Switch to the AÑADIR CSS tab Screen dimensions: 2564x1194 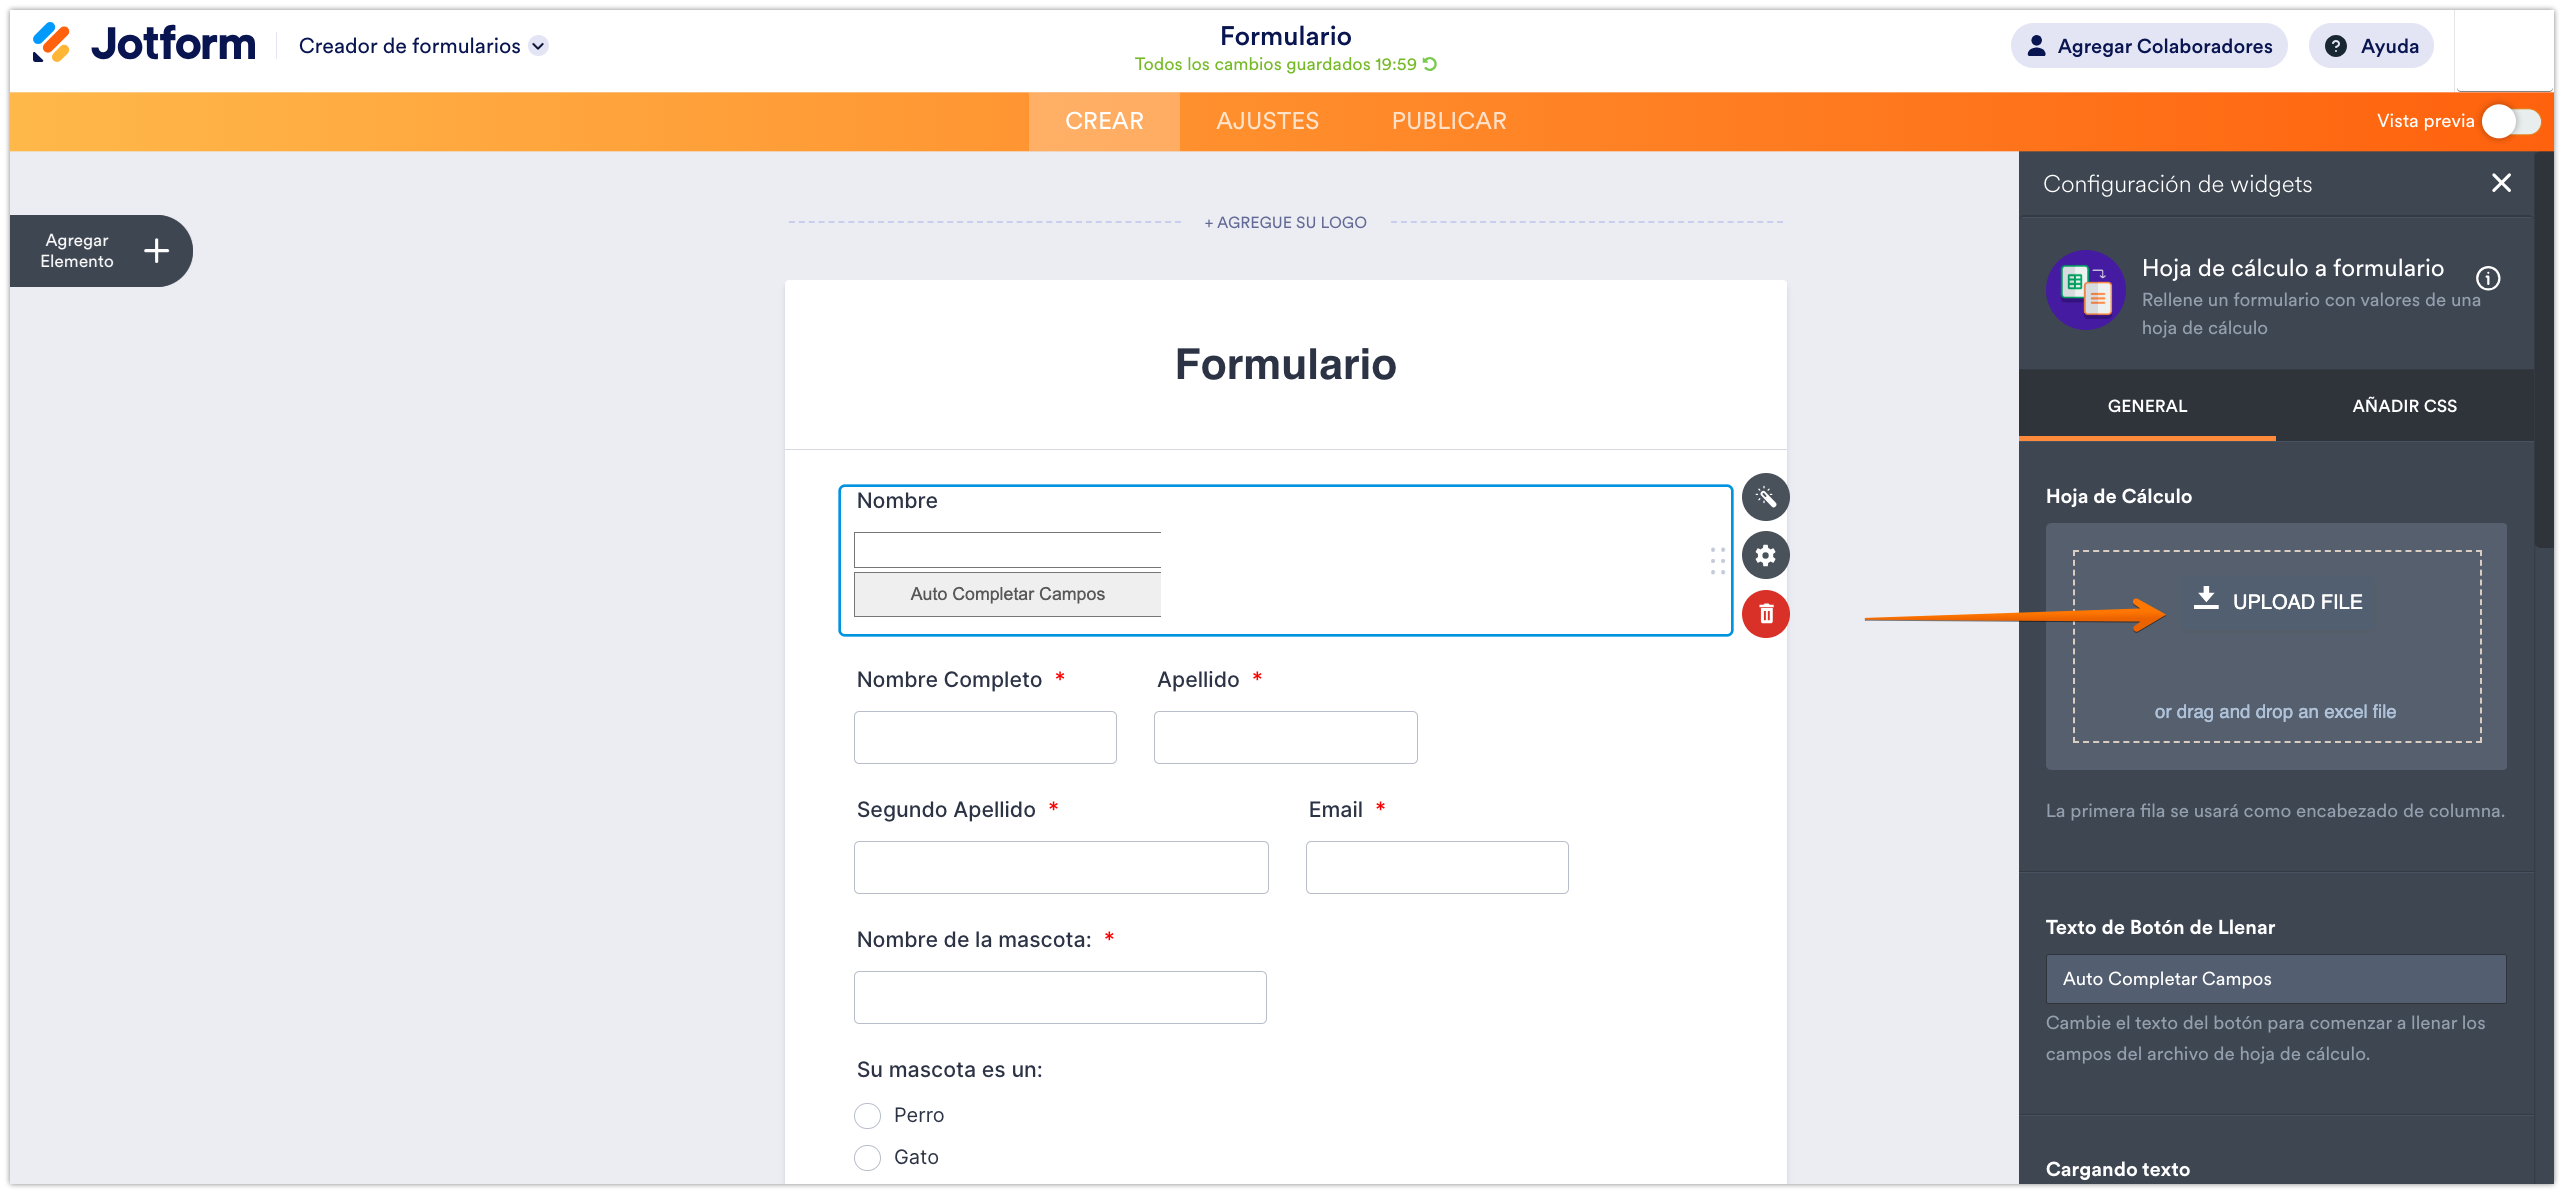click(2404, 406)
